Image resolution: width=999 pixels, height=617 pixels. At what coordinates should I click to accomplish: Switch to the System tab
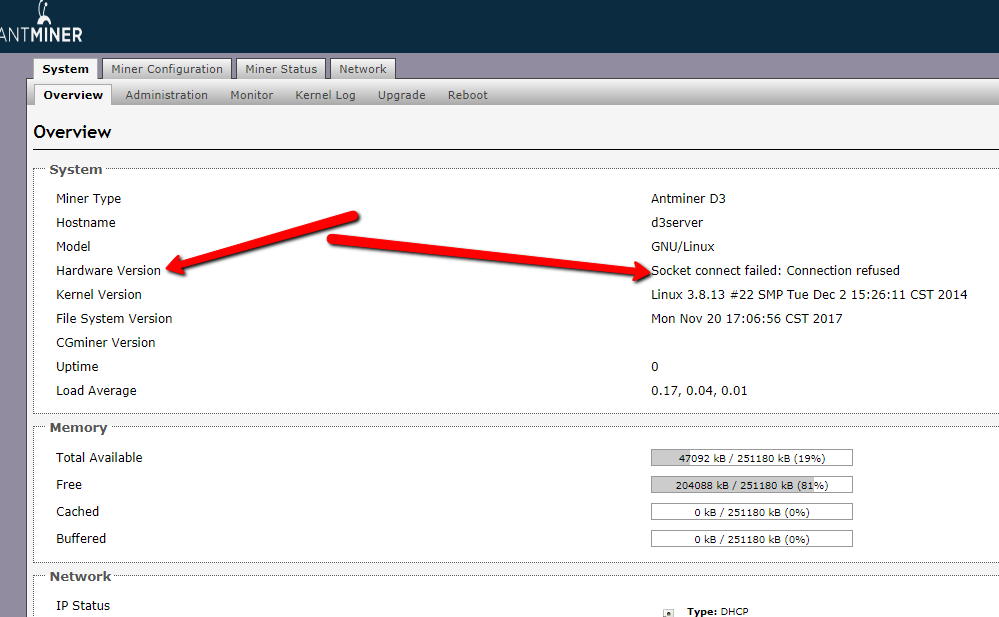tap(65, 69)
